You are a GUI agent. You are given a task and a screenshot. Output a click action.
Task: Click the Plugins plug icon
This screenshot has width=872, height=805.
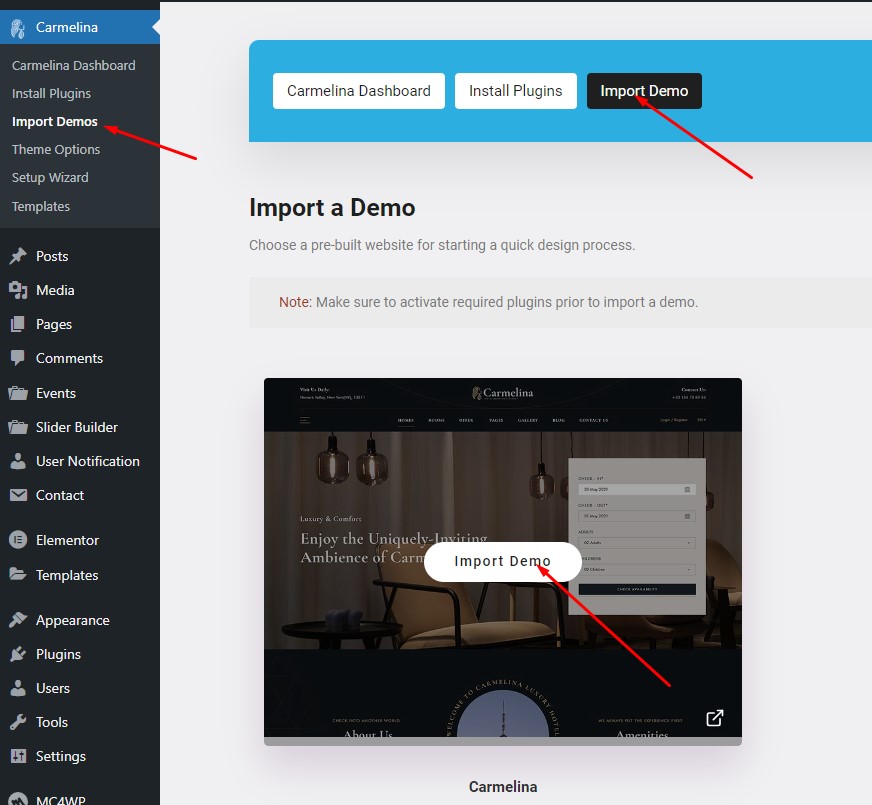[18, 654]
